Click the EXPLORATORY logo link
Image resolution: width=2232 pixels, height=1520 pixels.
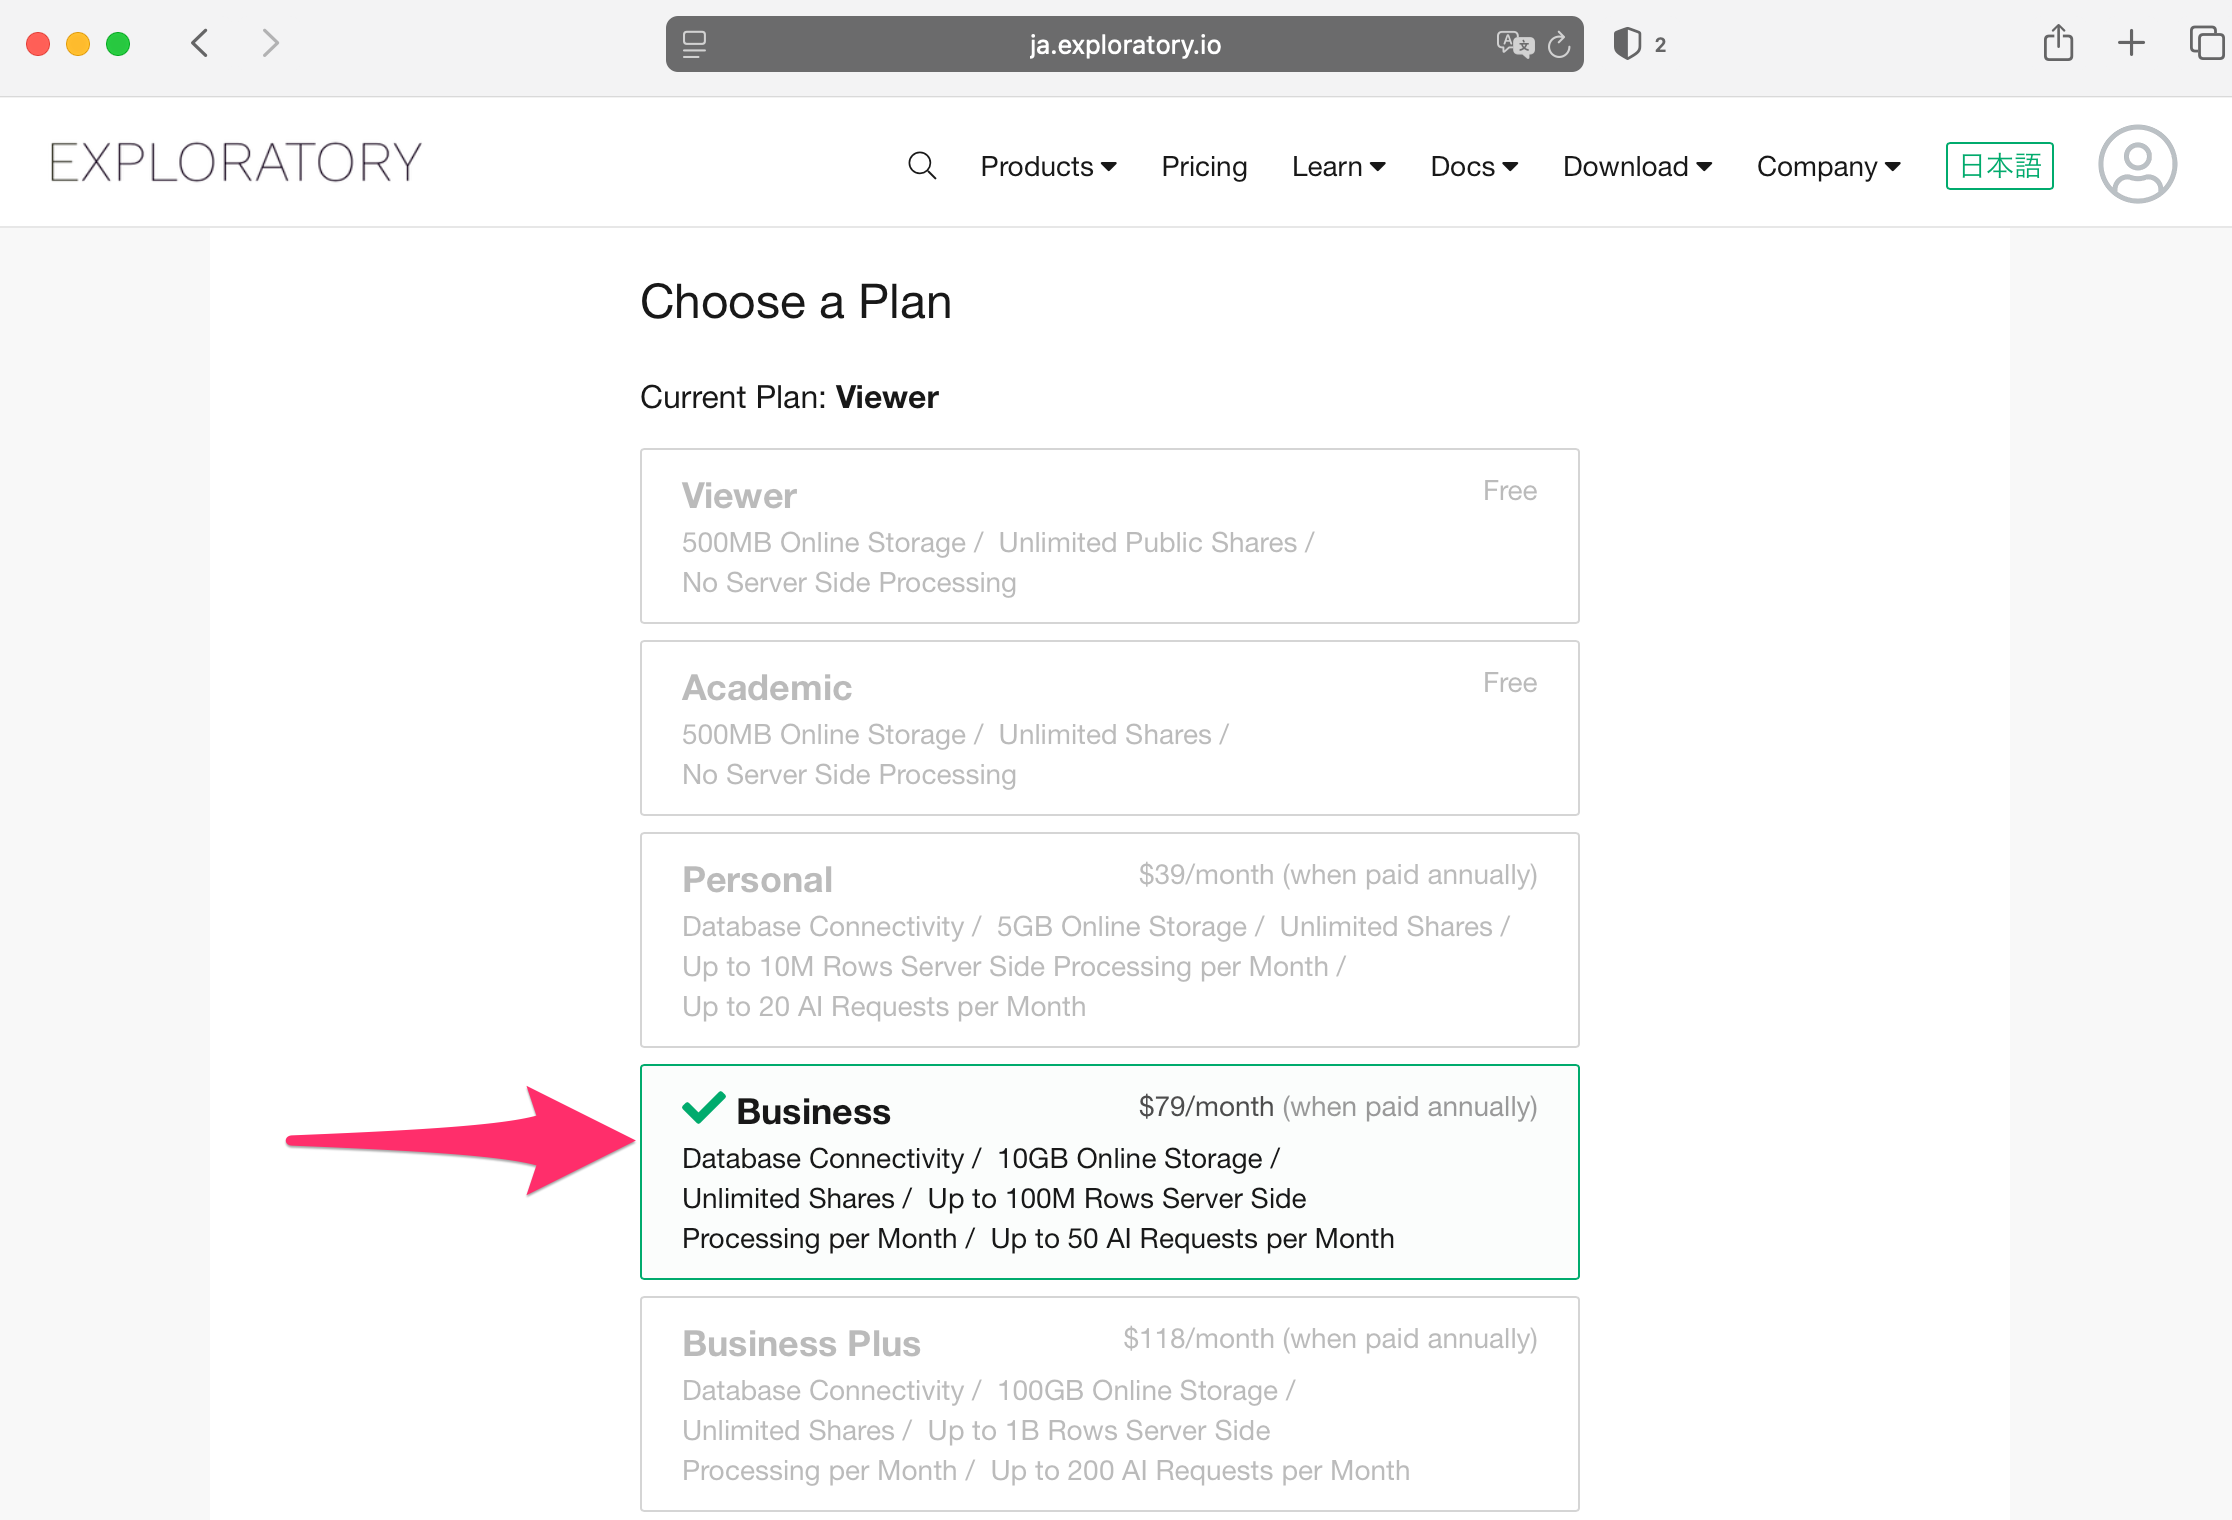coord(236,163)
